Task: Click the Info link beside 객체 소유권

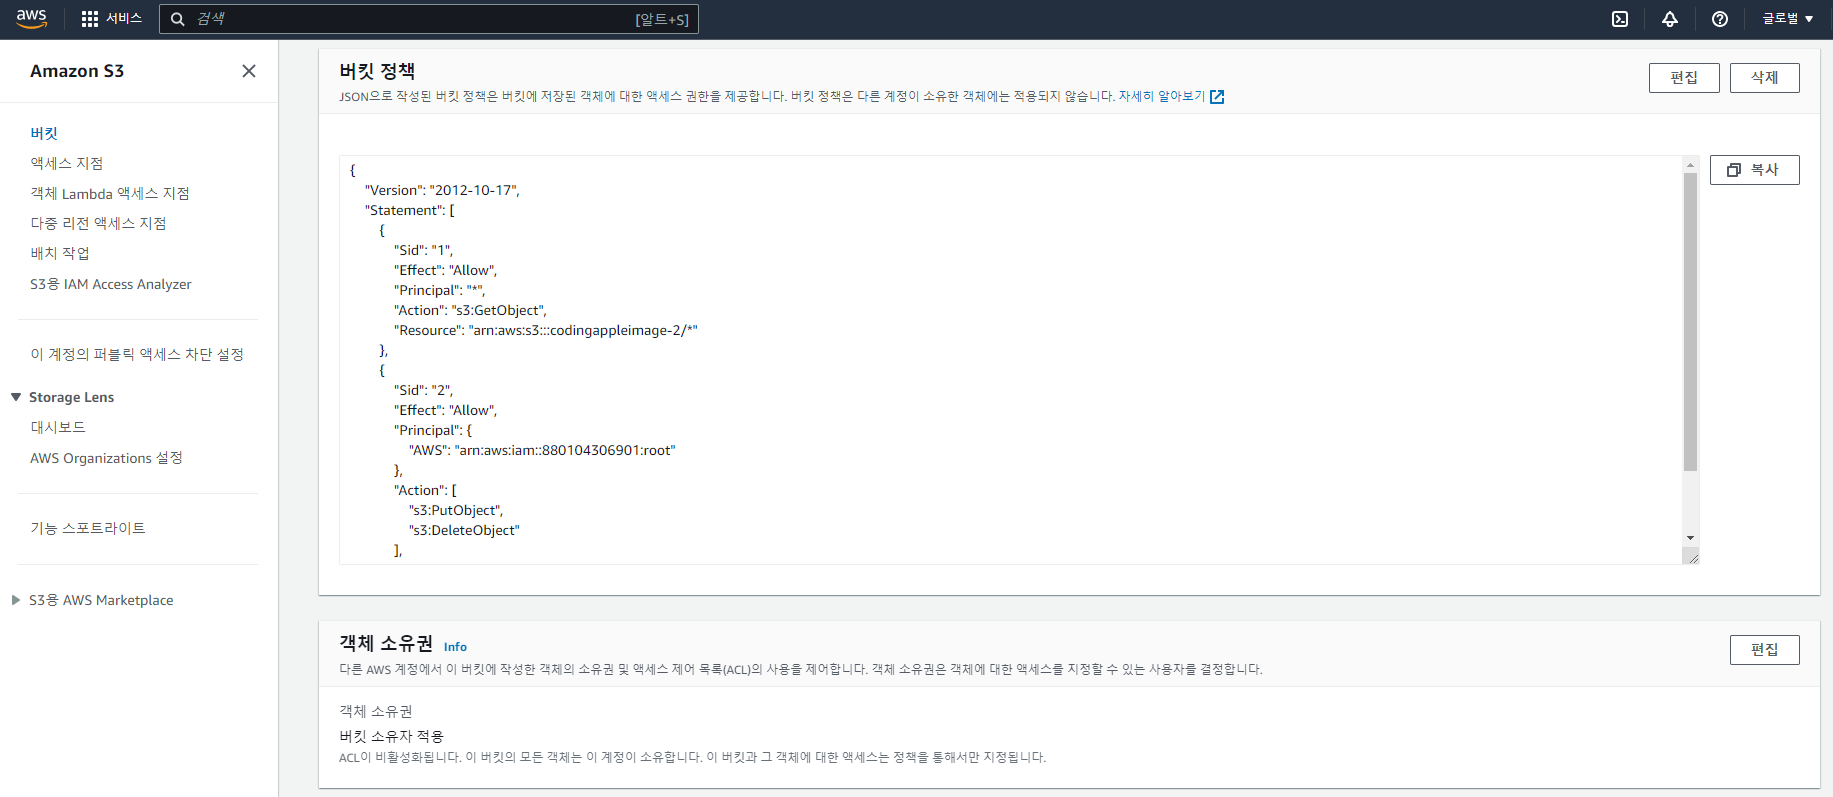Action: tap(455, 647)
